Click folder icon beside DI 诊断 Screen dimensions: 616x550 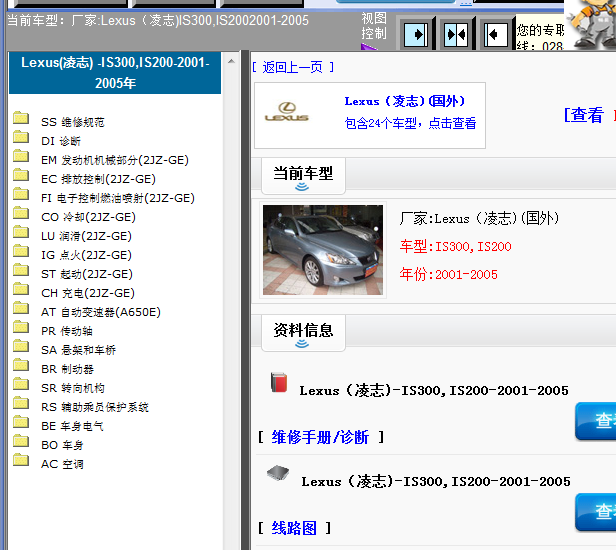click(21, 137)
